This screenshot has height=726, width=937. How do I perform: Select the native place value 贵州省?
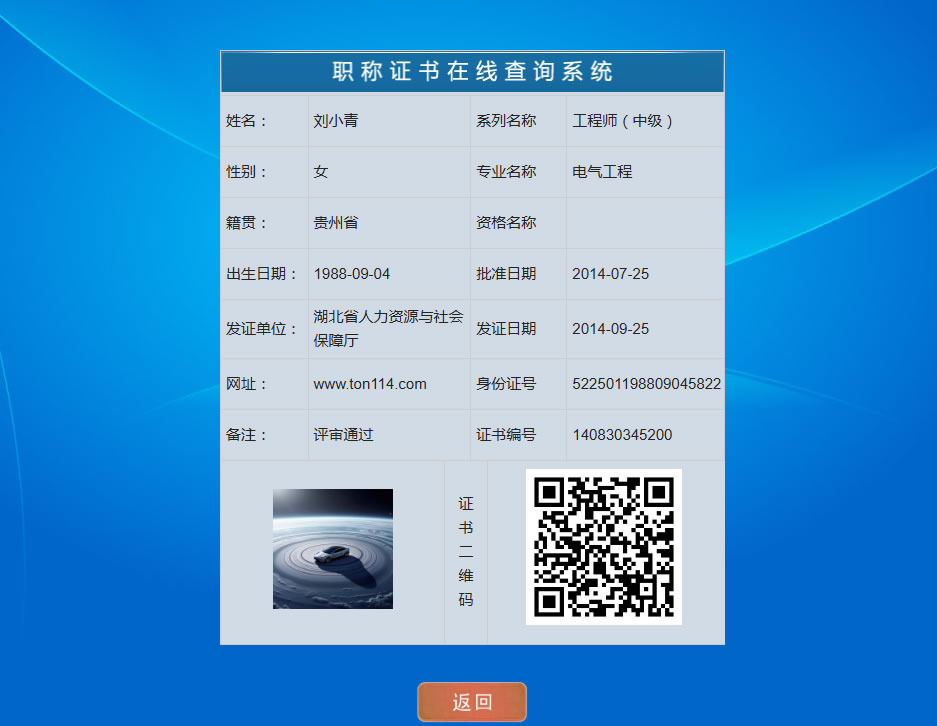[x=336, y=223]
